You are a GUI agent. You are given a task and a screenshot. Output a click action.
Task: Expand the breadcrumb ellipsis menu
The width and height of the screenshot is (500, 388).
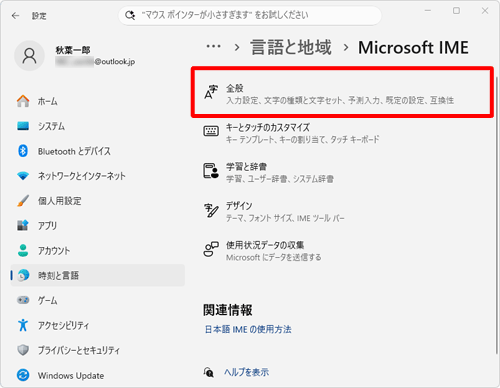coord(213,46)
